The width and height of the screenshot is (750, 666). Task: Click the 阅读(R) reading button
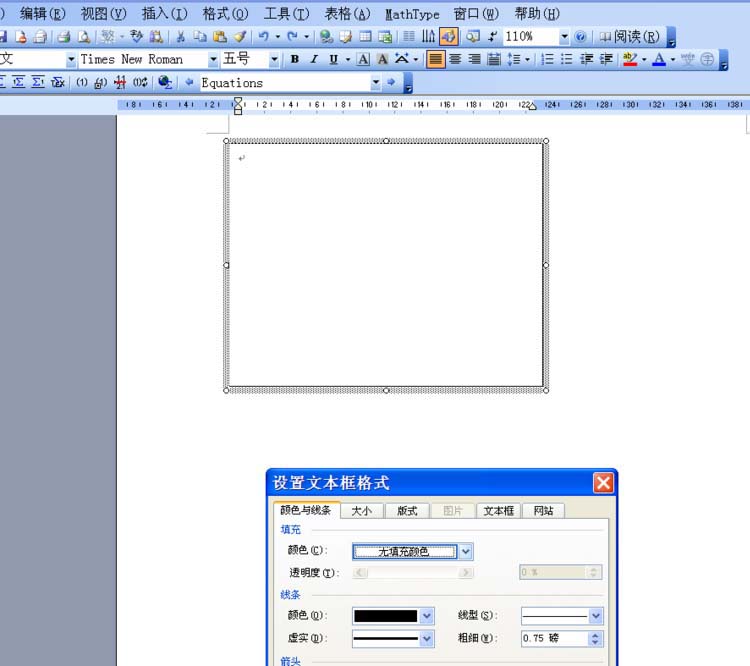[x=629, y=36]
